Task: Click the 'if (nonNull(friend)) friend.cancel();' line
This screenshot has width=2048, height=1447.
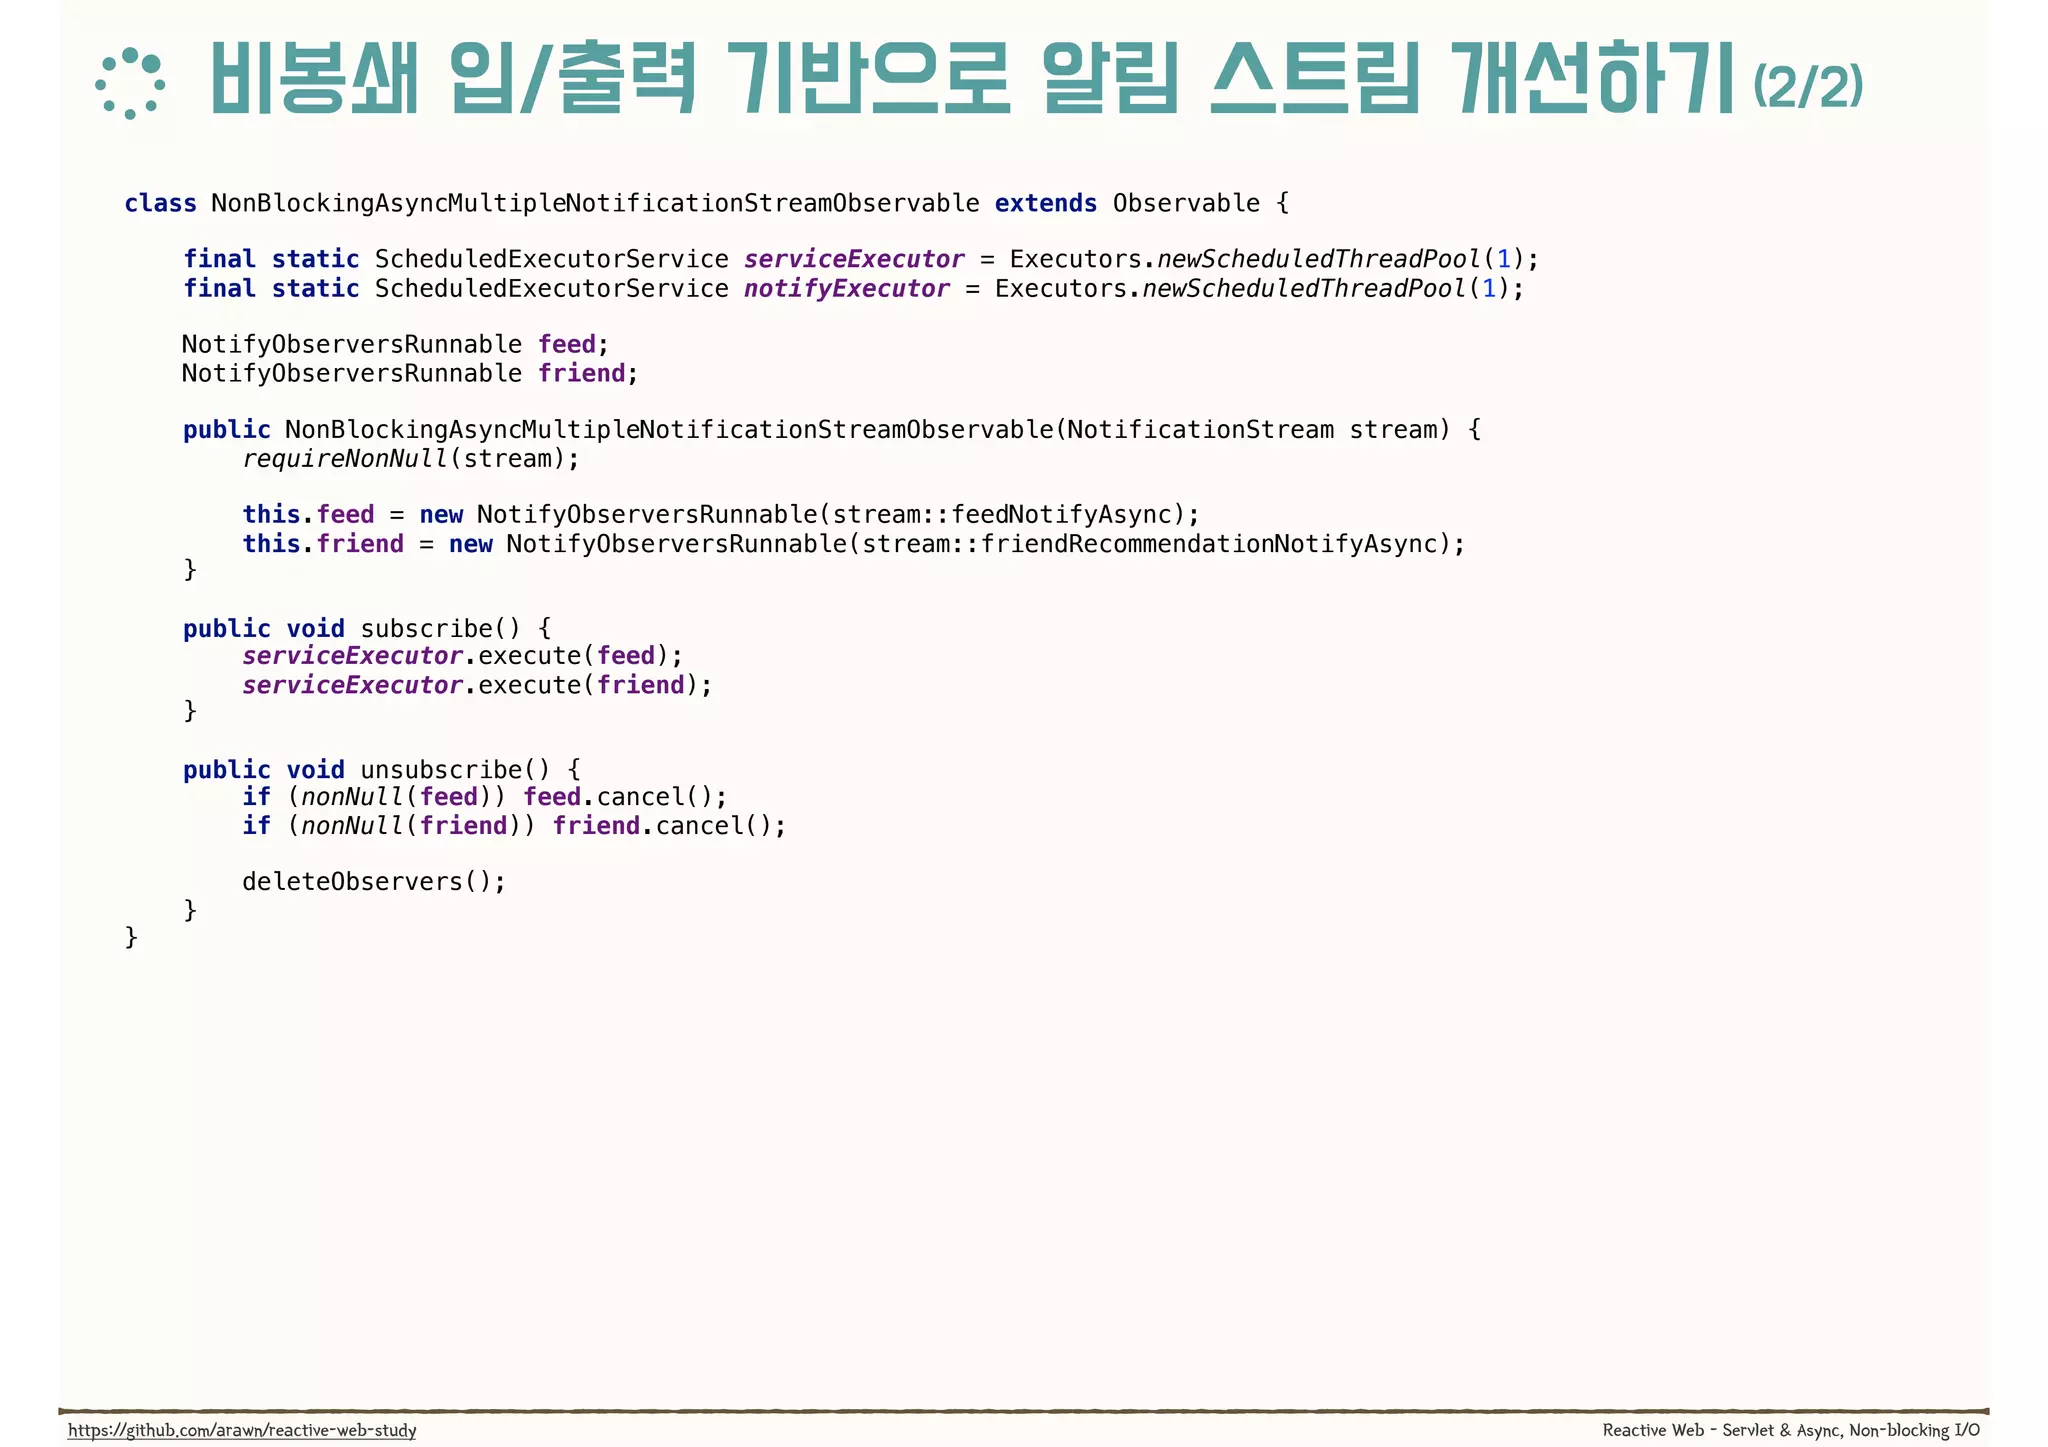Action: (514, 826)
